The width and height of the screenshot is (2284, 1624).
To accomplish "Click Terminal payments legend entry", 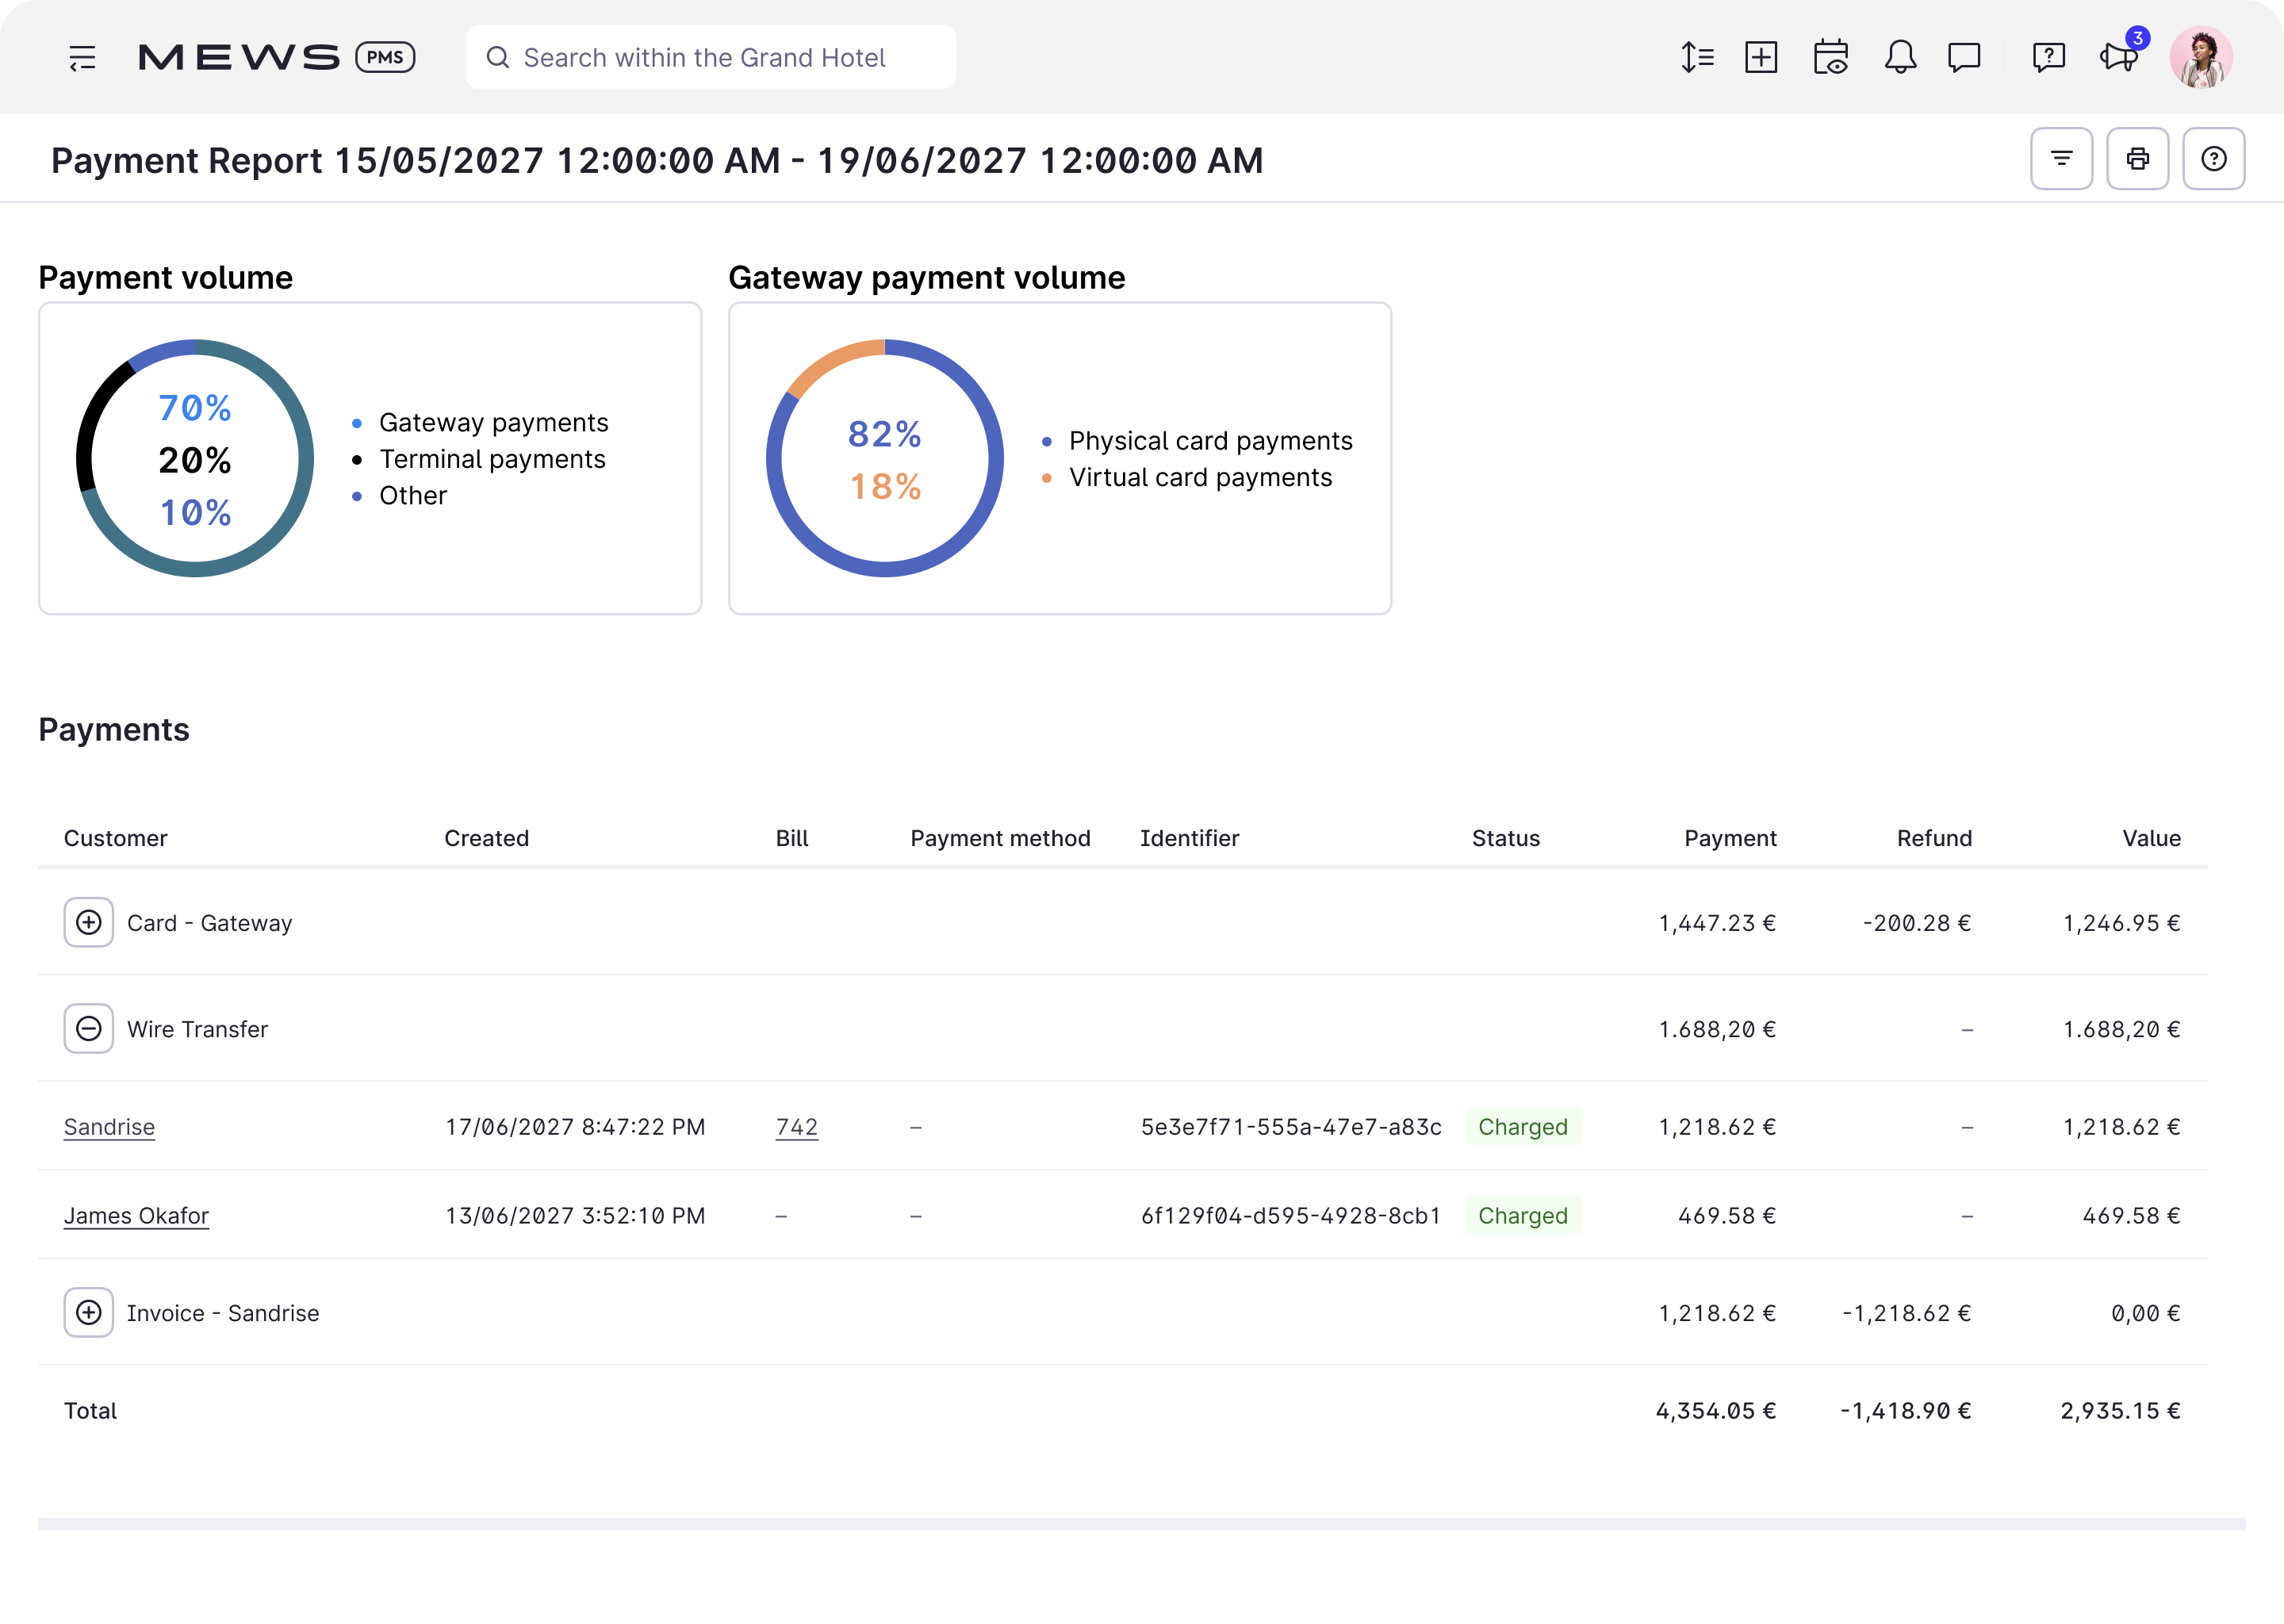I will pos(479,459).
